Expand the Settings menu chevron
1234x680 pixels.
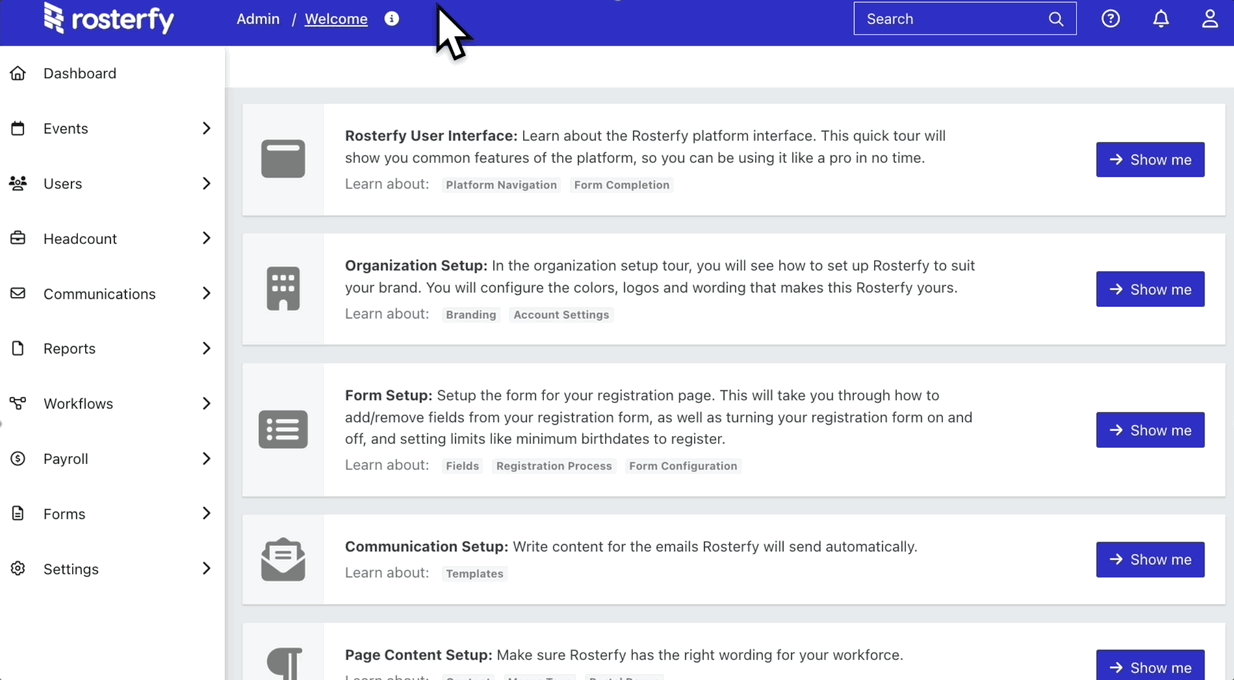pyautogui.click(x=206, y=568)
